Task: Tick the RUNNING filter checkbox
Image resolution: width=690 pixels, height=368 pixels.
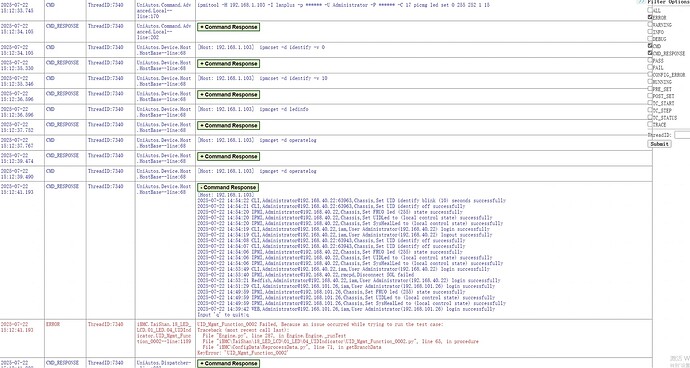Action: (650, 81)
